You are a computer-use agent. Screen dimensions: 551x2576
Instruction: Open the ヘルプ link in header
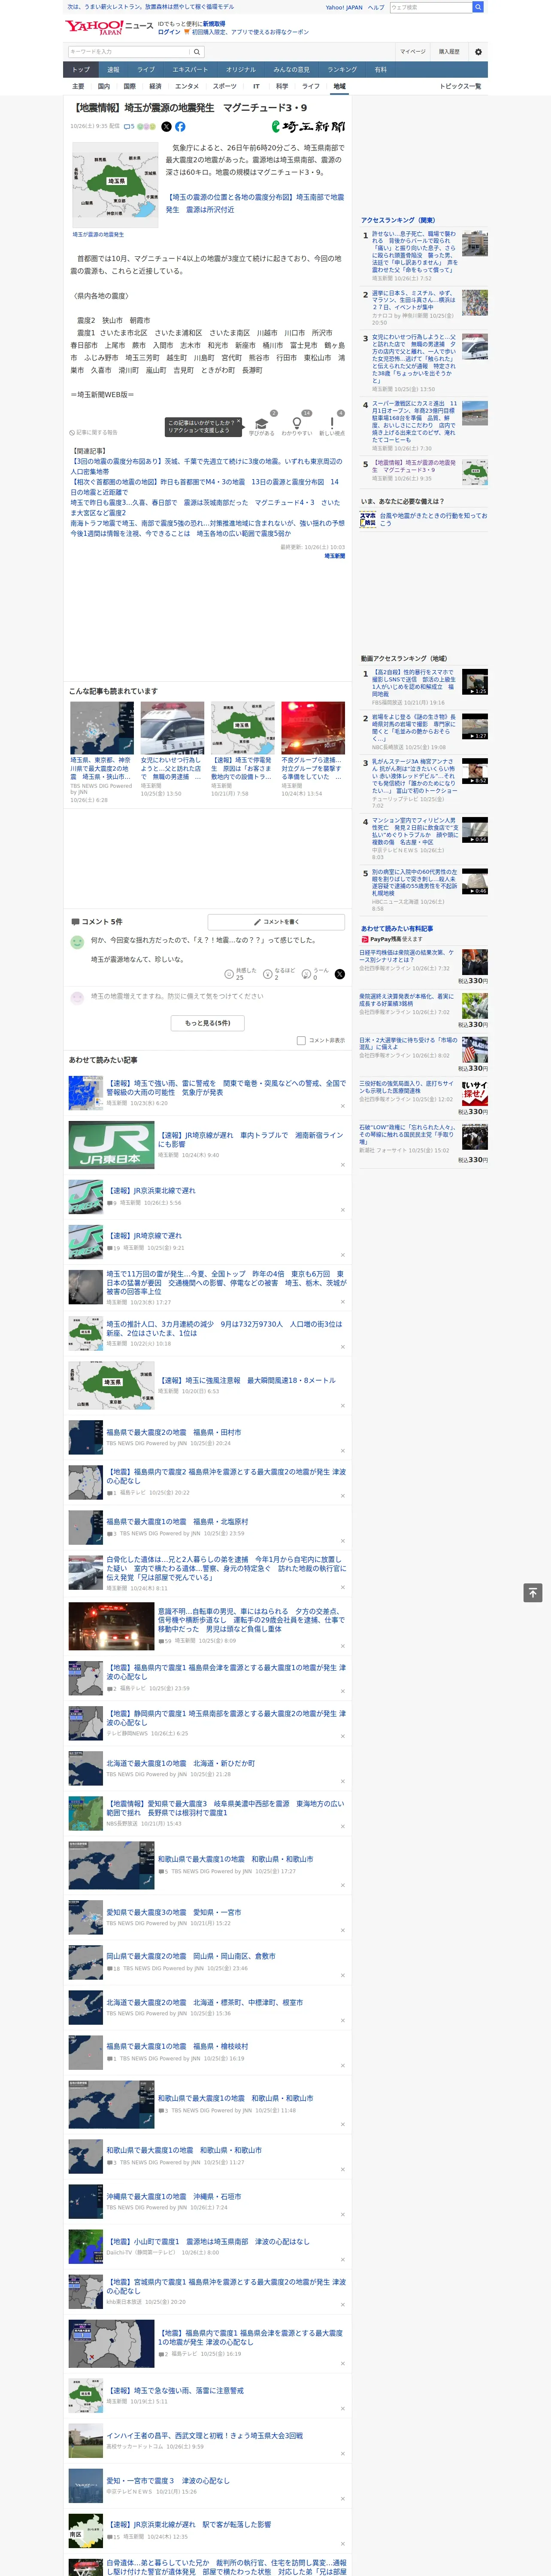coord(375,7)
